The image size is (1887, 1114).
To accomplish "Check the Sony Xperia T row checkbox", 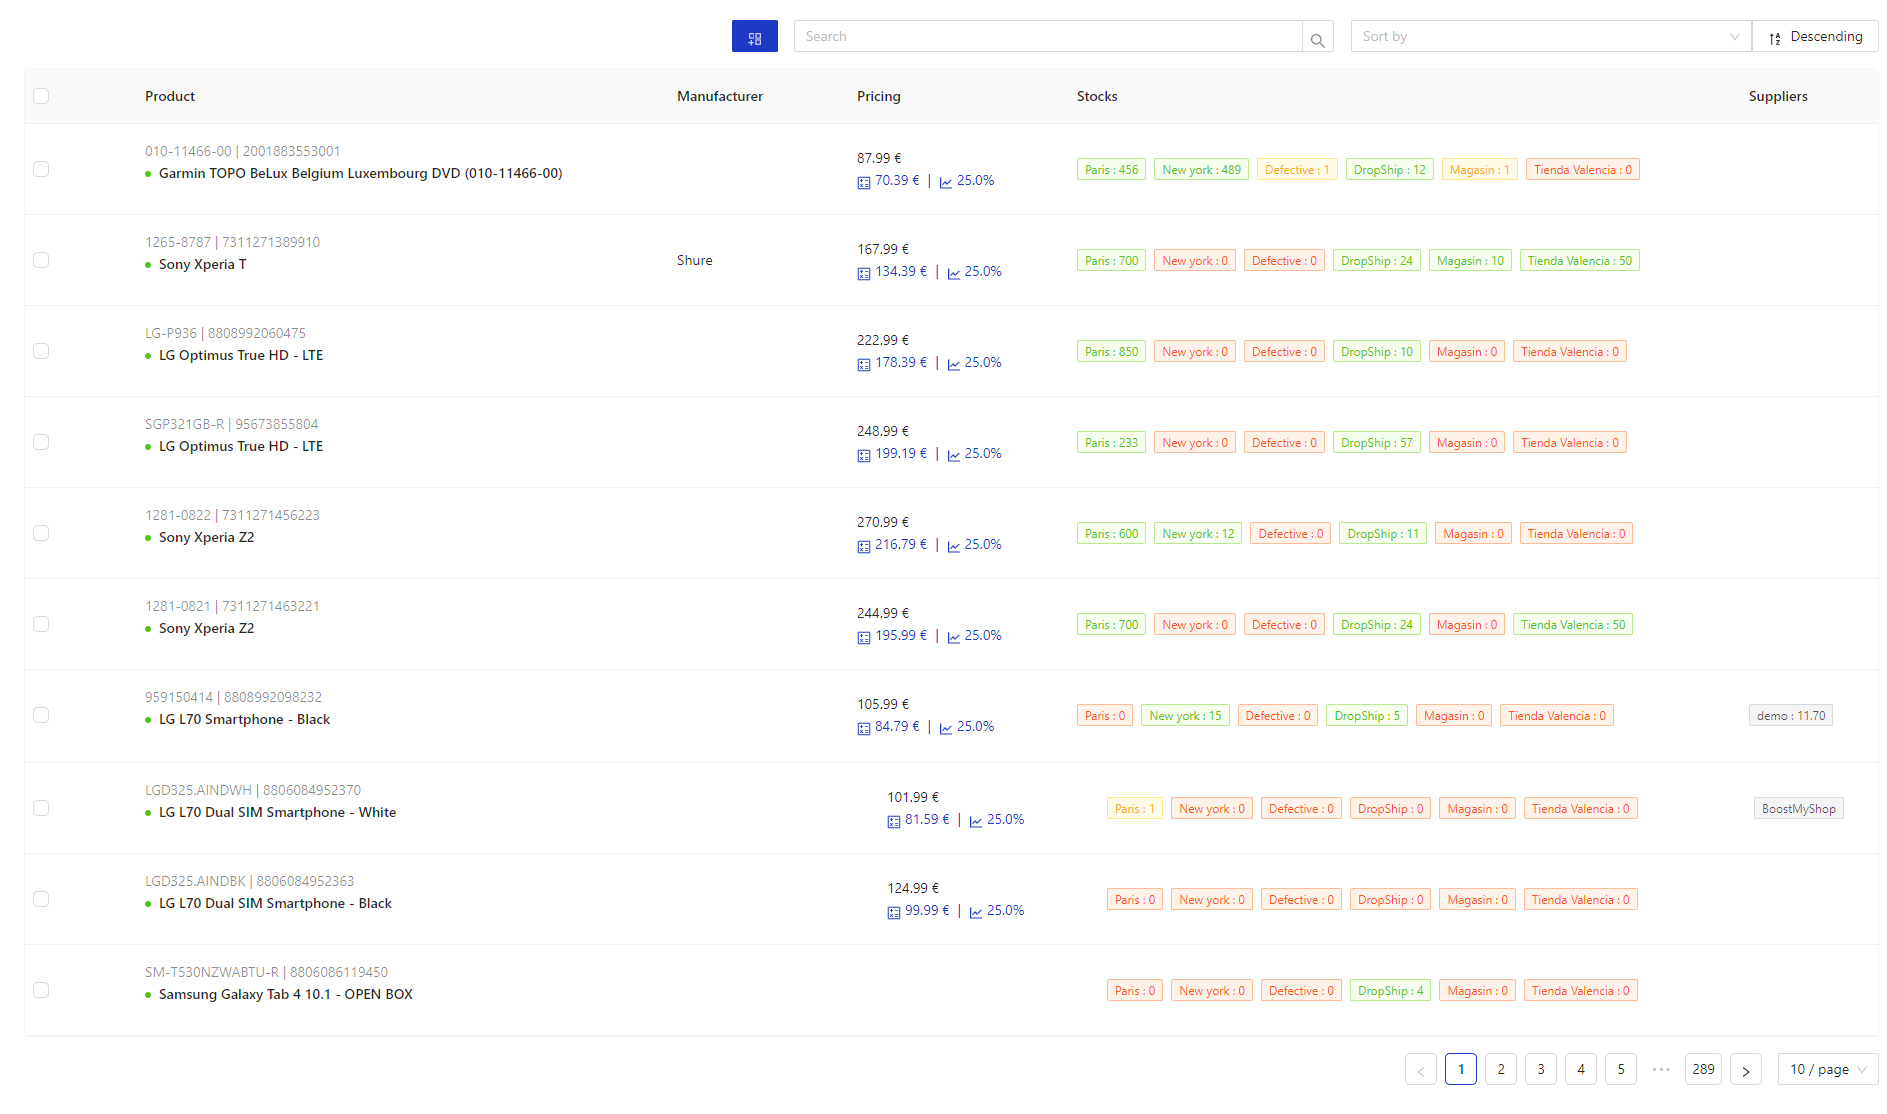I will coord(41,260).
